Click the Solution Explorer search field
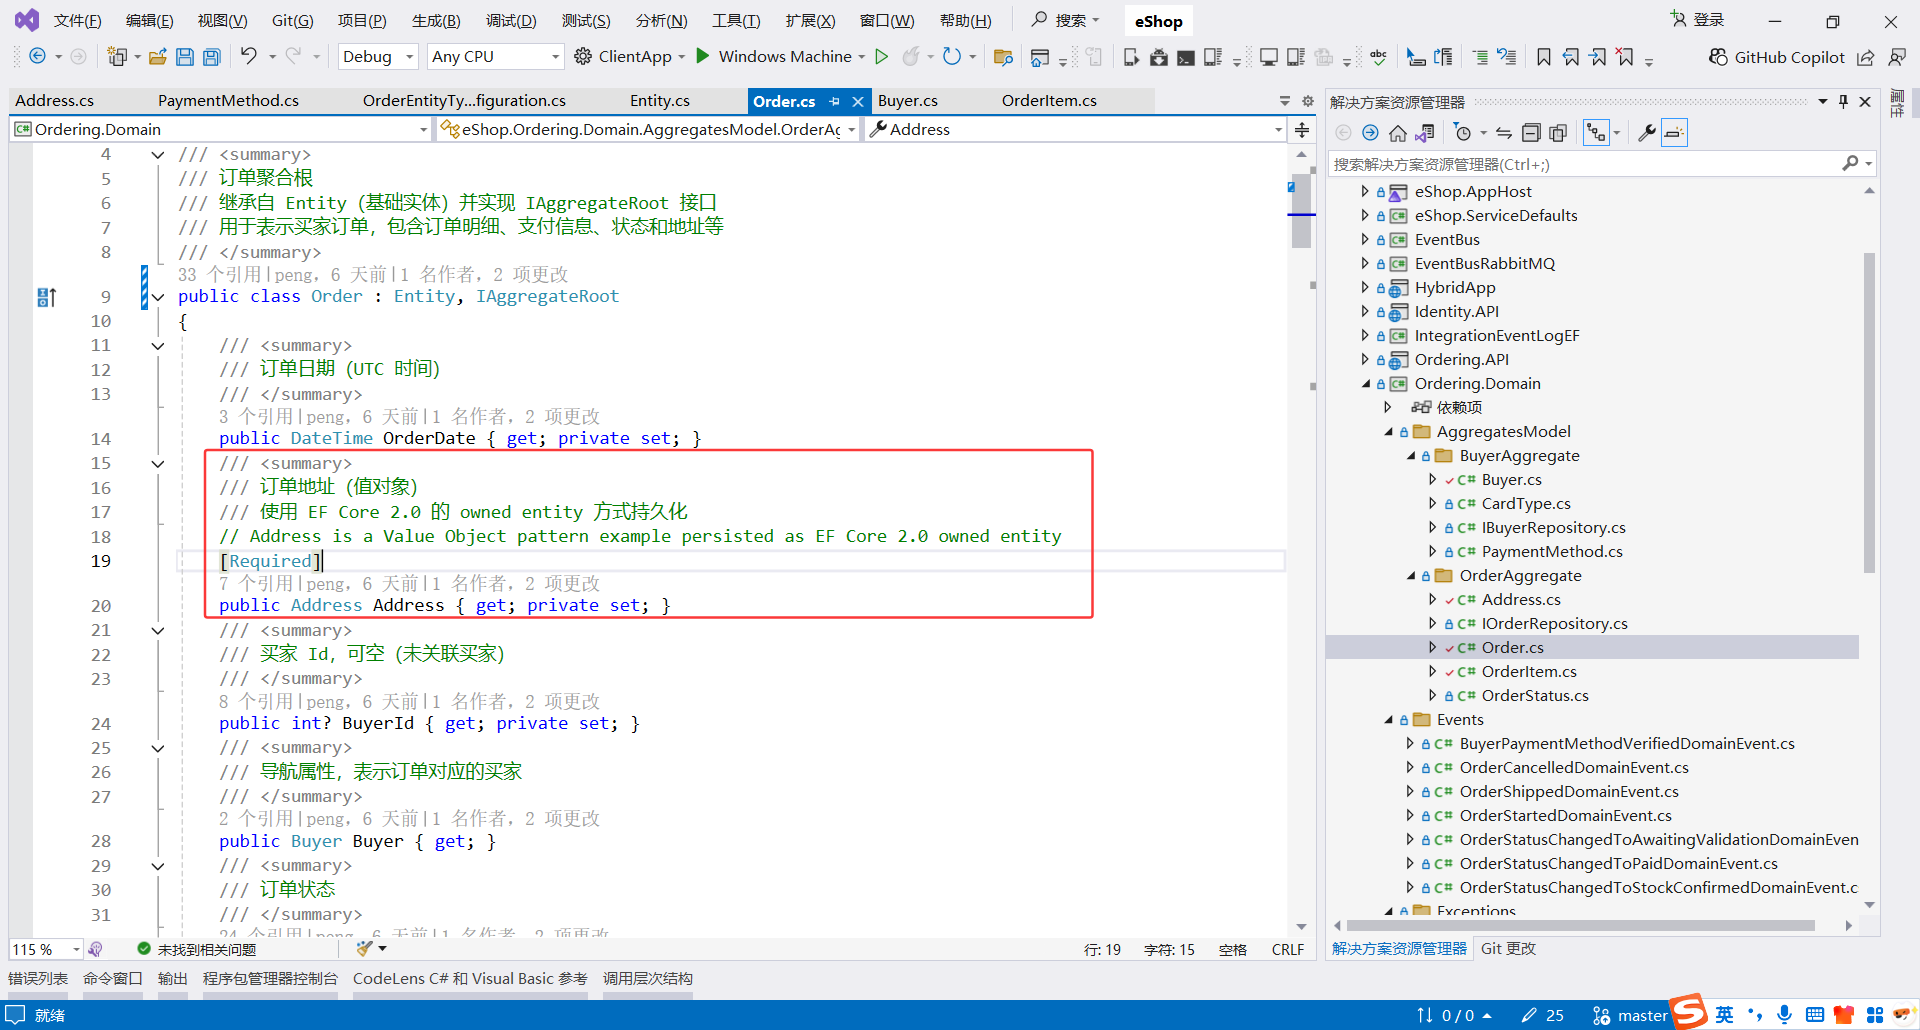 tap(1601, 164)
